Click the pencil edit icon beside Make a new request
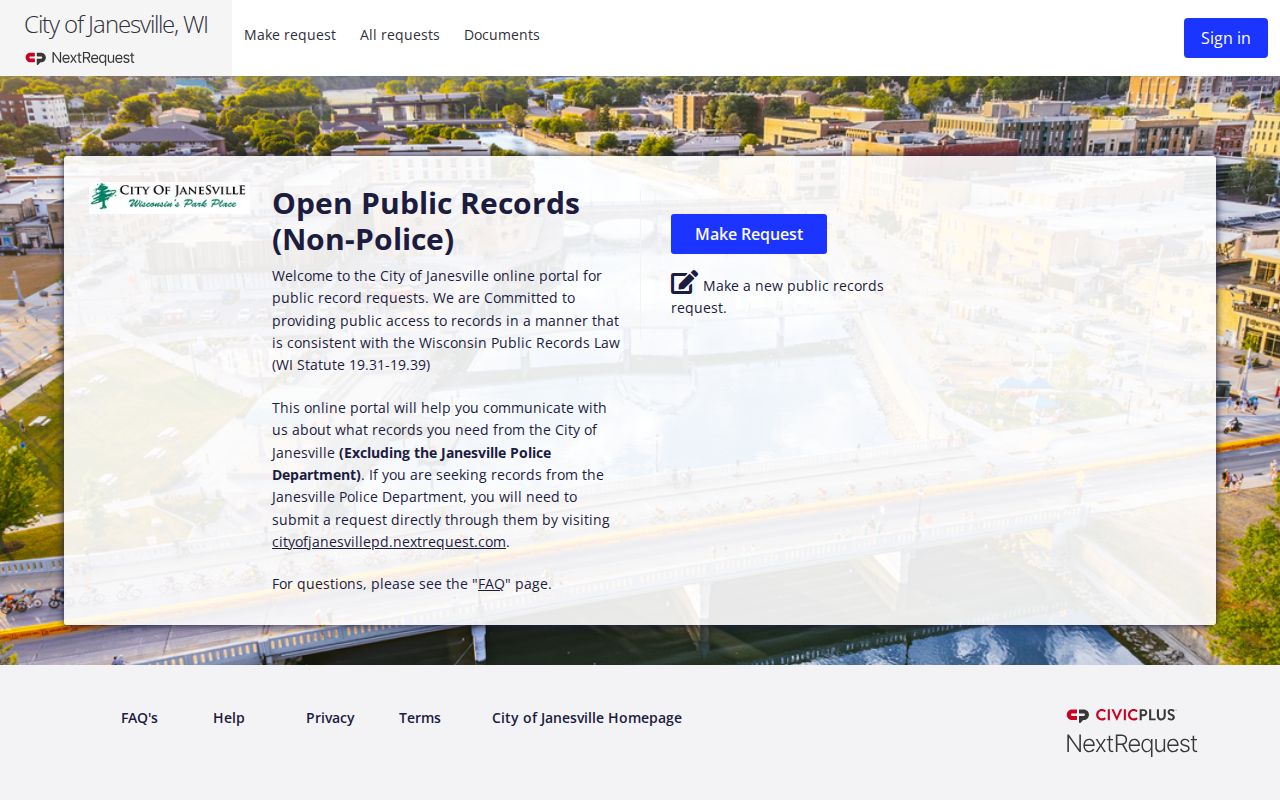The width and height of the screenshot is (1280, 800). 684,283
